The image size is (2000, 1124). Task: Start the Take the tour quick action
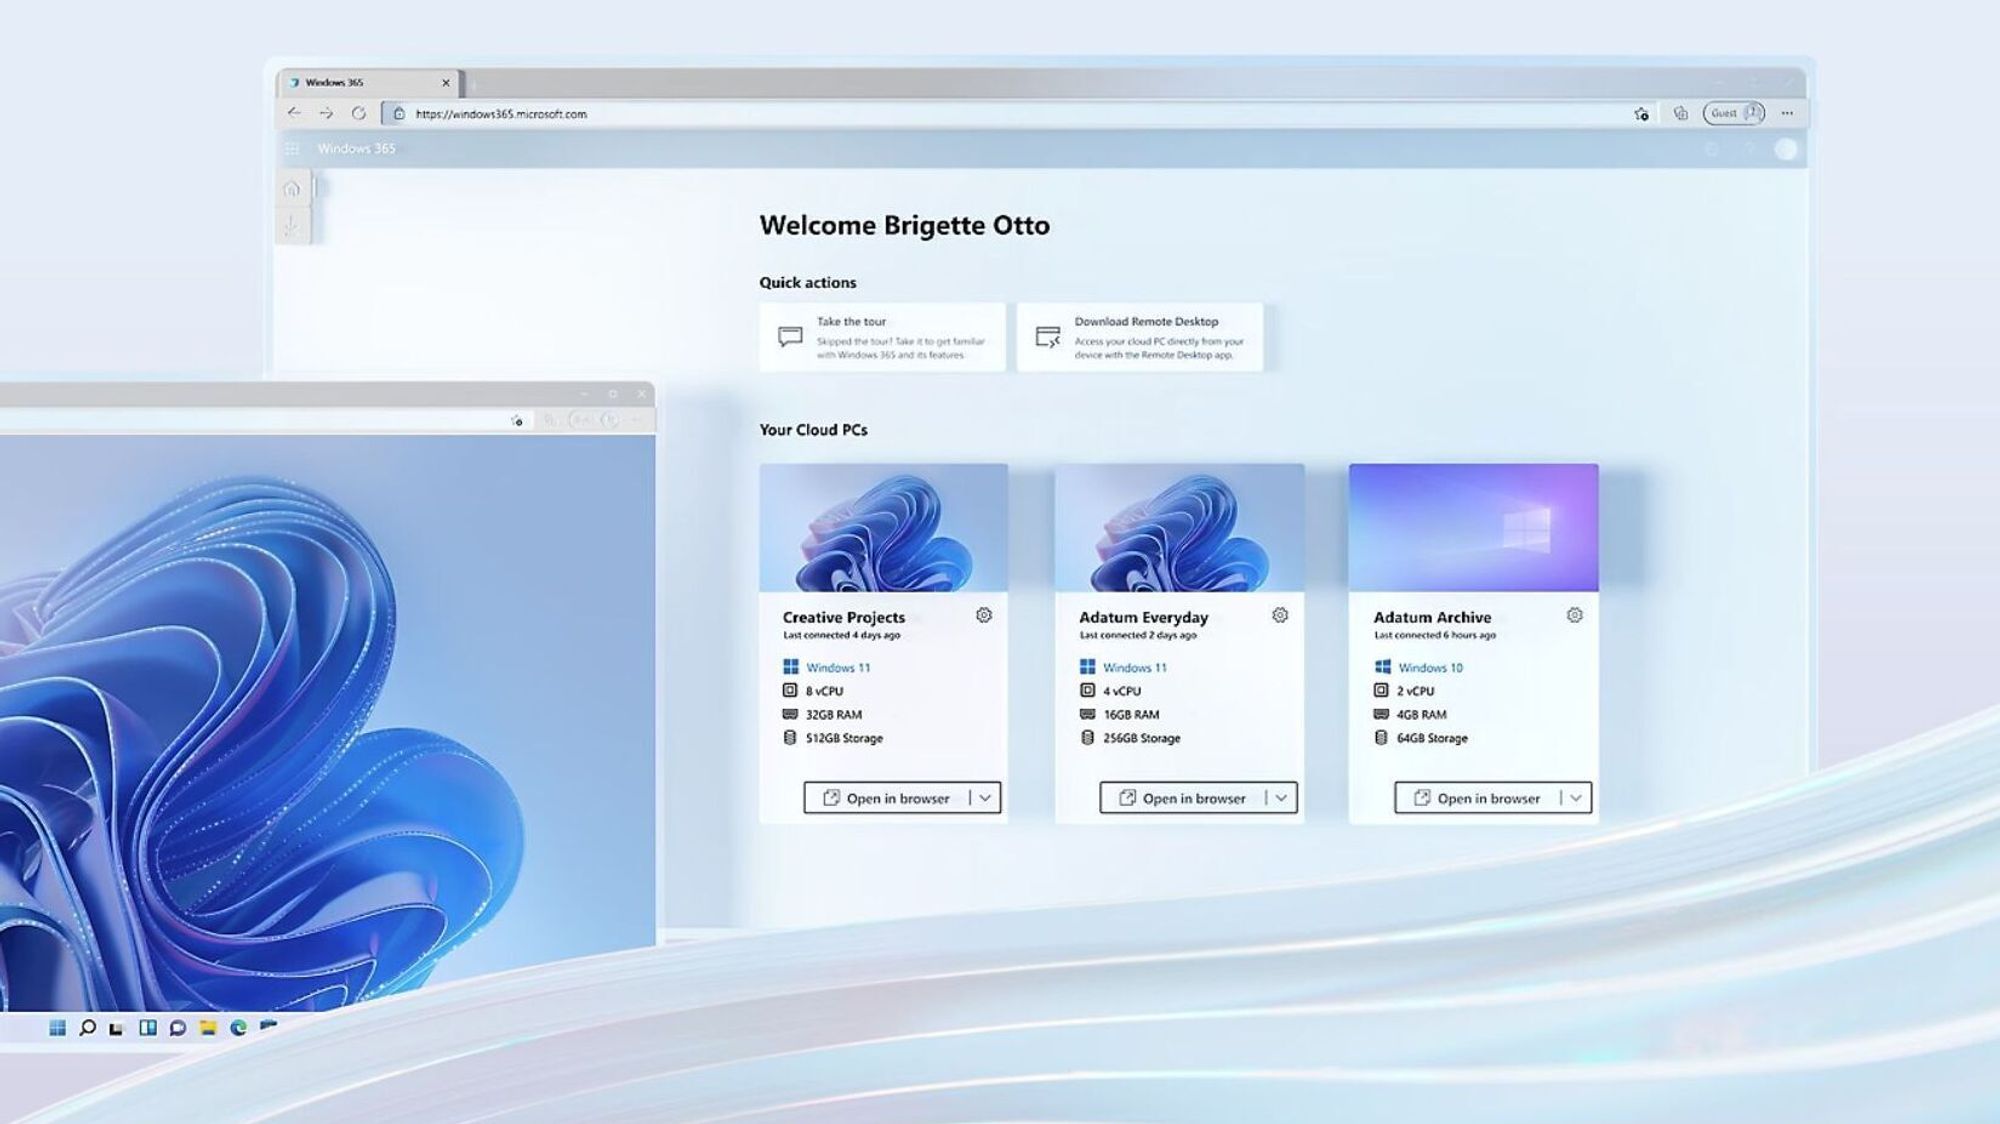(882, 338)
